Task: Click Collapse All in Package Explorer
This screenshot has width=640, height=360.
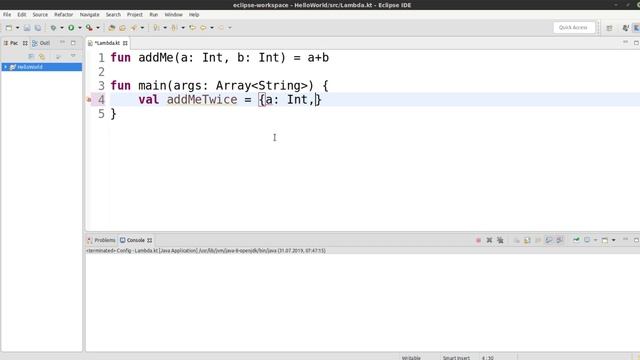Action: [x=31, y=56]
